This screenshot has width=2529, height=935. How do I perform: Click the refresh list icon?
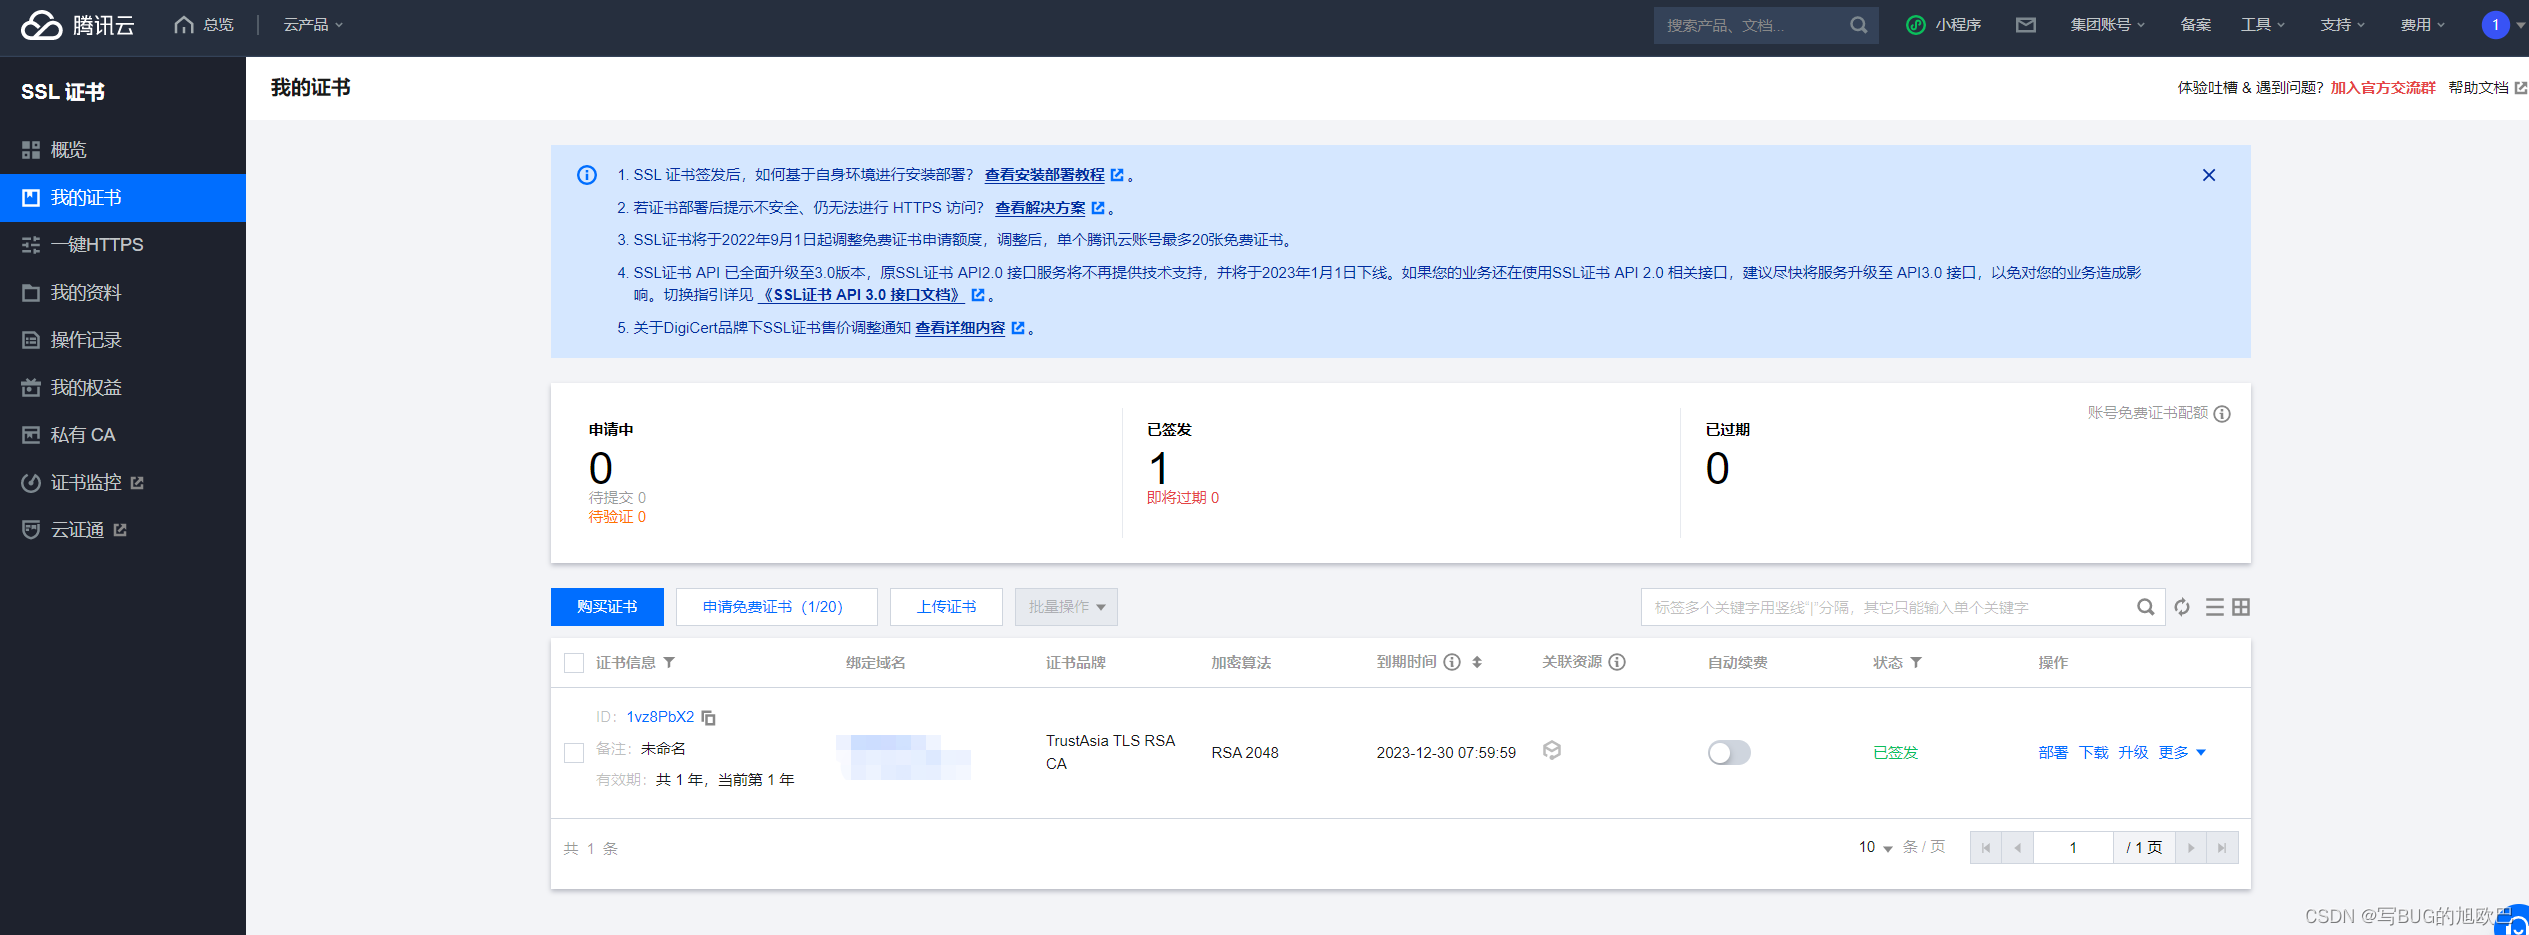[x=2182, y=607]
